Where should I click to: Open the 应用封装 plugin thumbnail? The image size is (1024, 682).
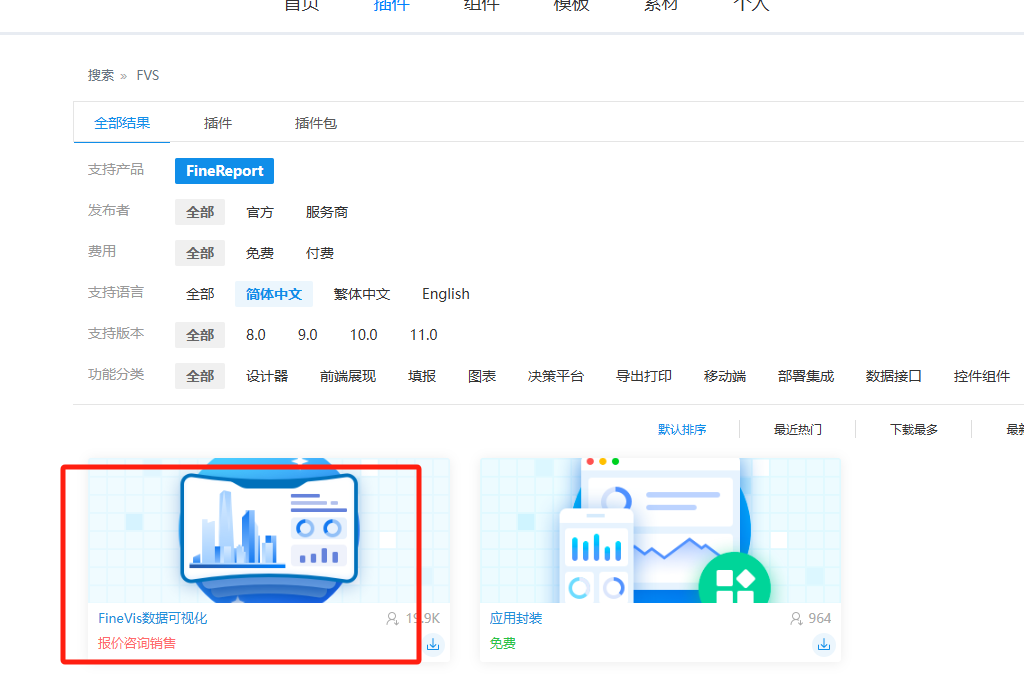pyautogui.click(x=660, y=530)
